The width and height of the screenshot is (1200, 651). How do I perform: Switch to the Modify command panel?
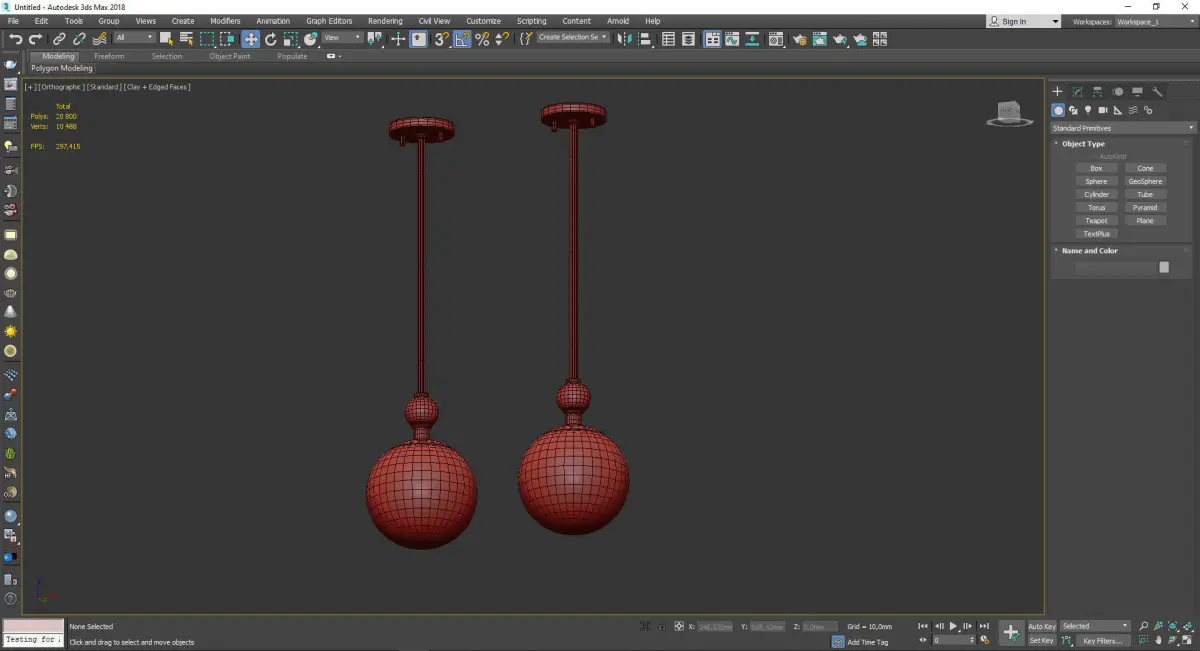pos(1077,92)
